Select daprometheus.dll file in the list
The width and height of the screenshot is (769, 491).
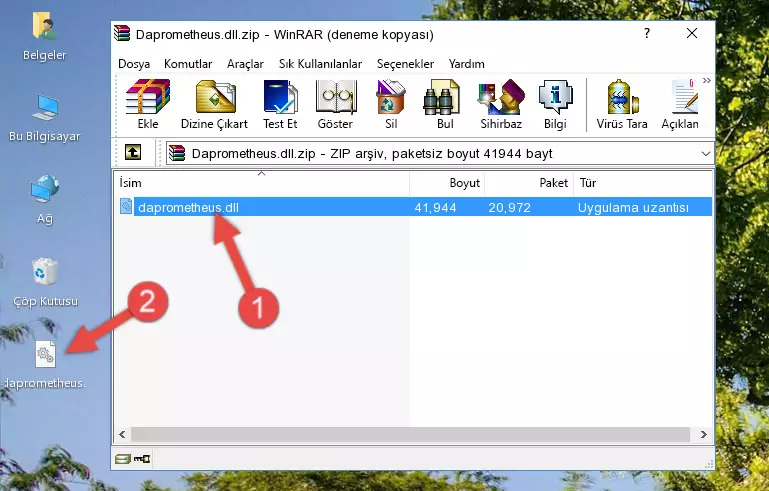click(188, 207)
